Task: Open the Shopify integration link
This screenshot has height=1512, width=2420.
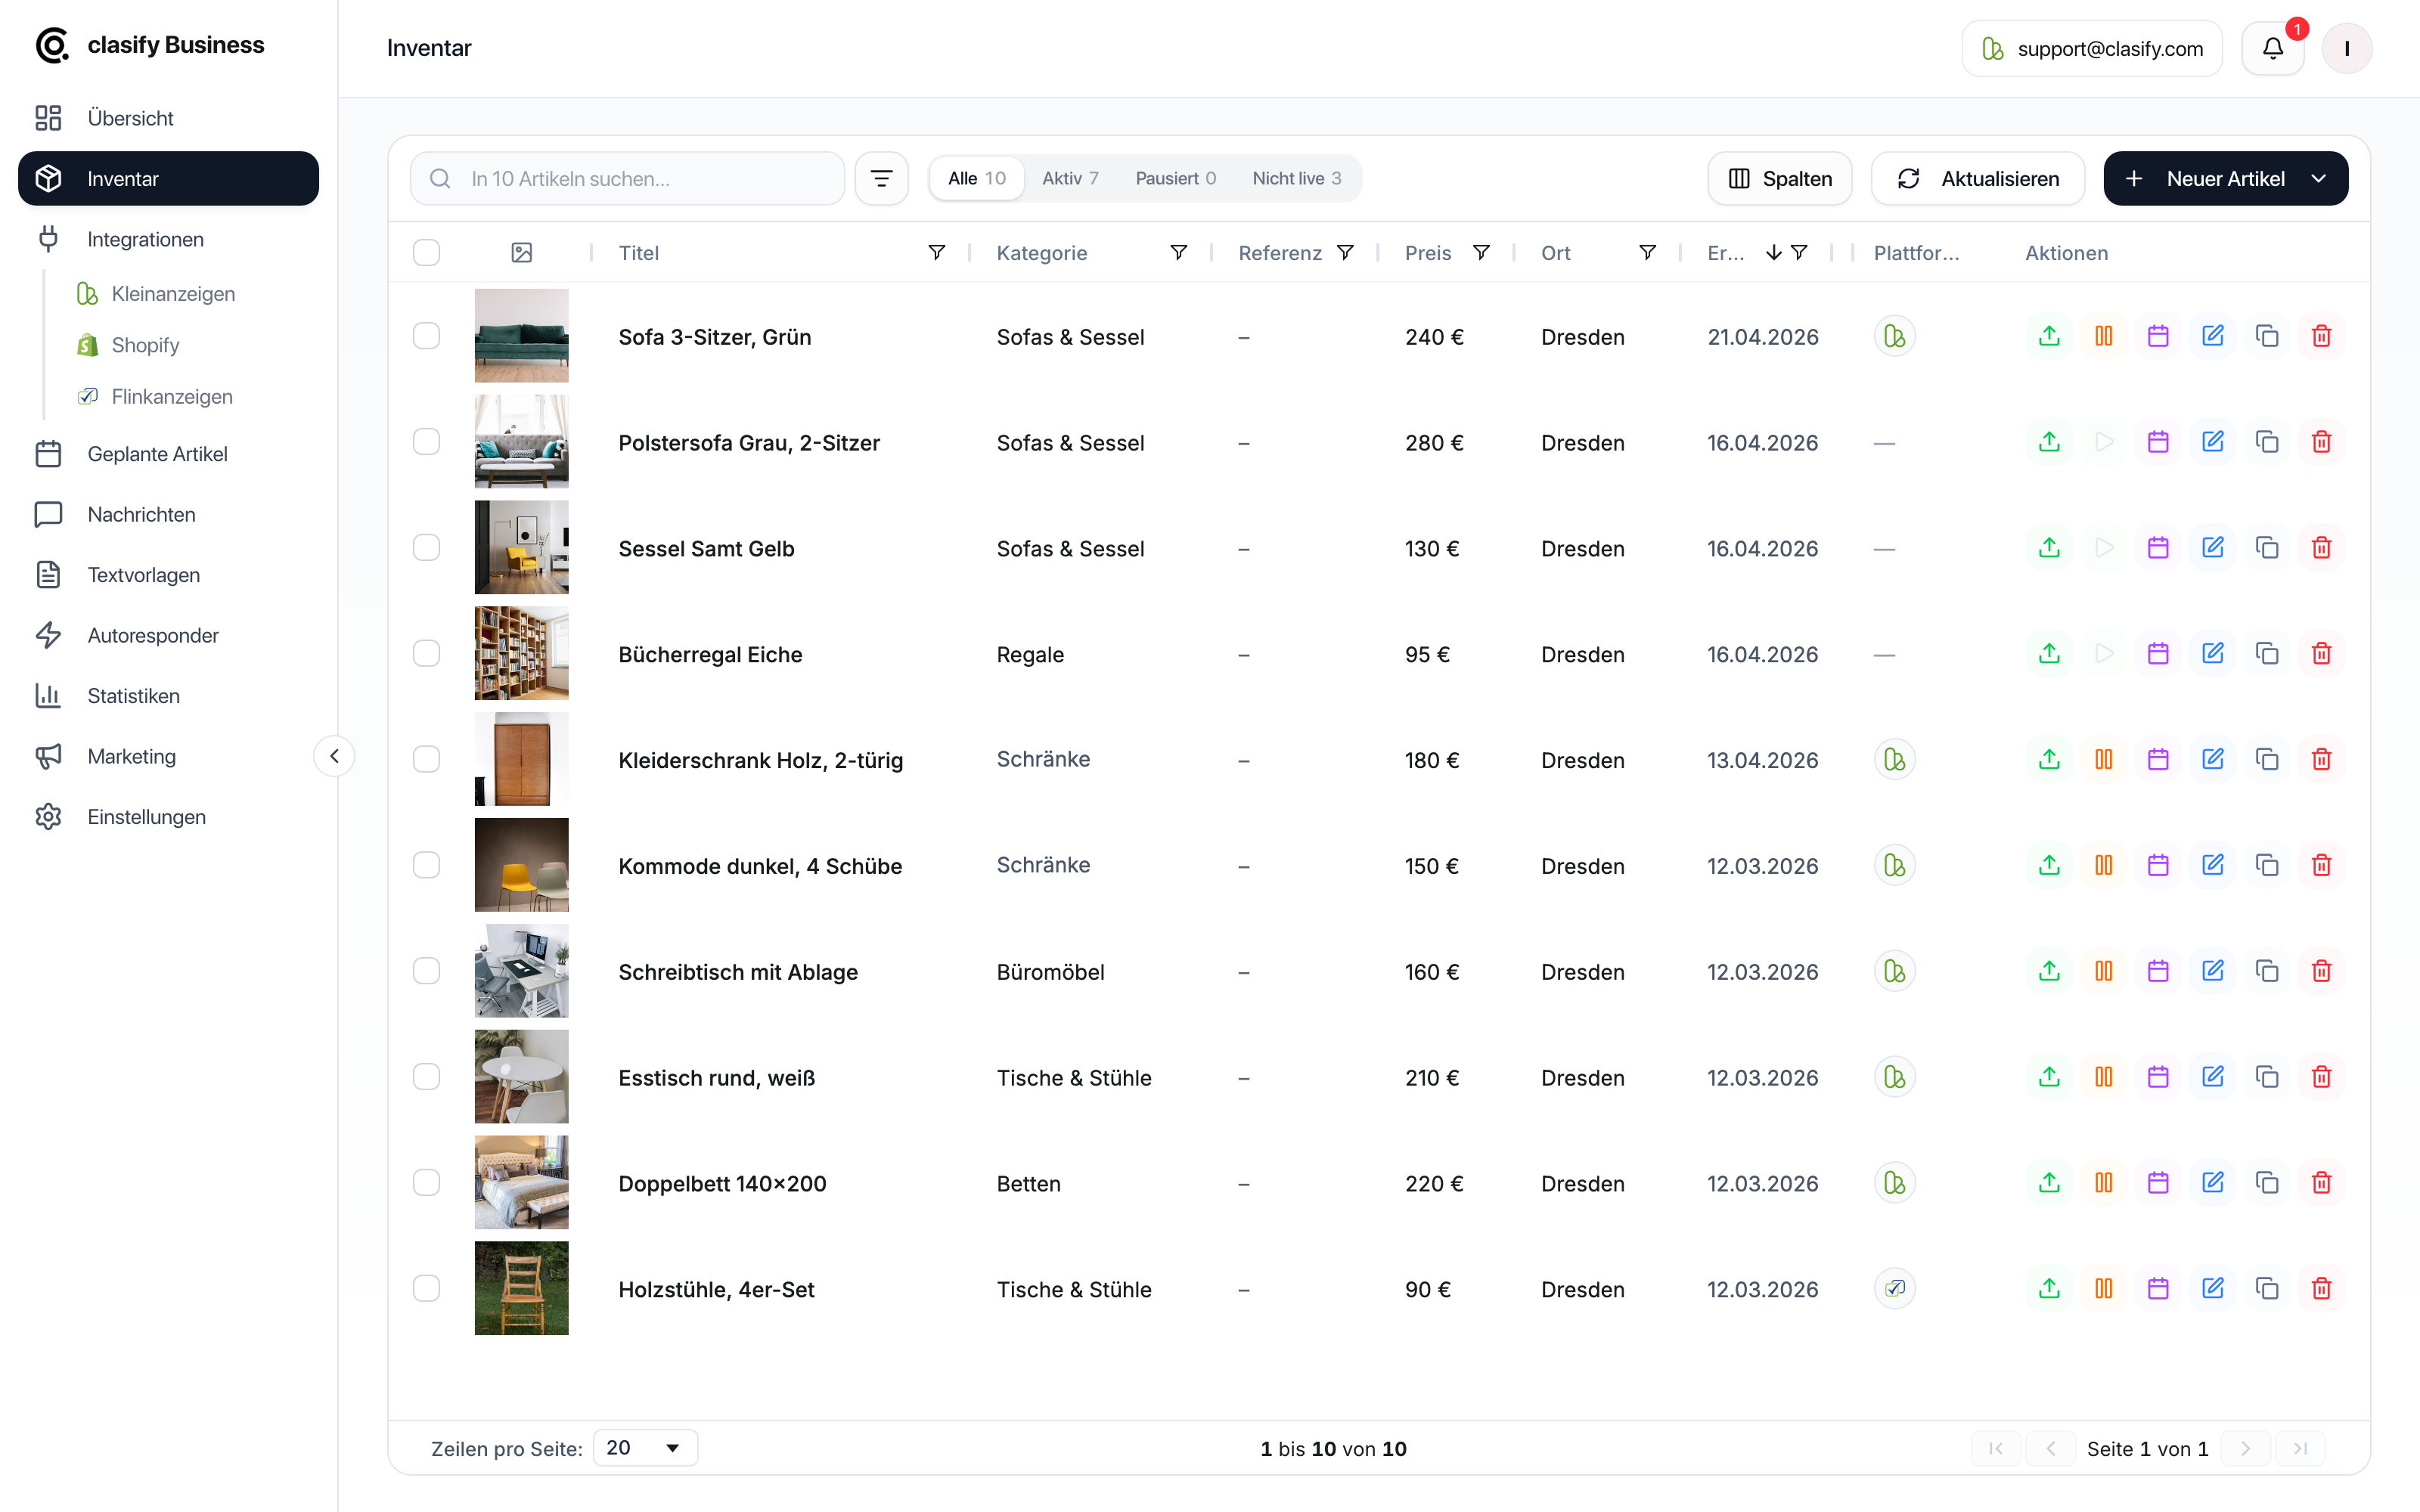Action: click(145, 345)
